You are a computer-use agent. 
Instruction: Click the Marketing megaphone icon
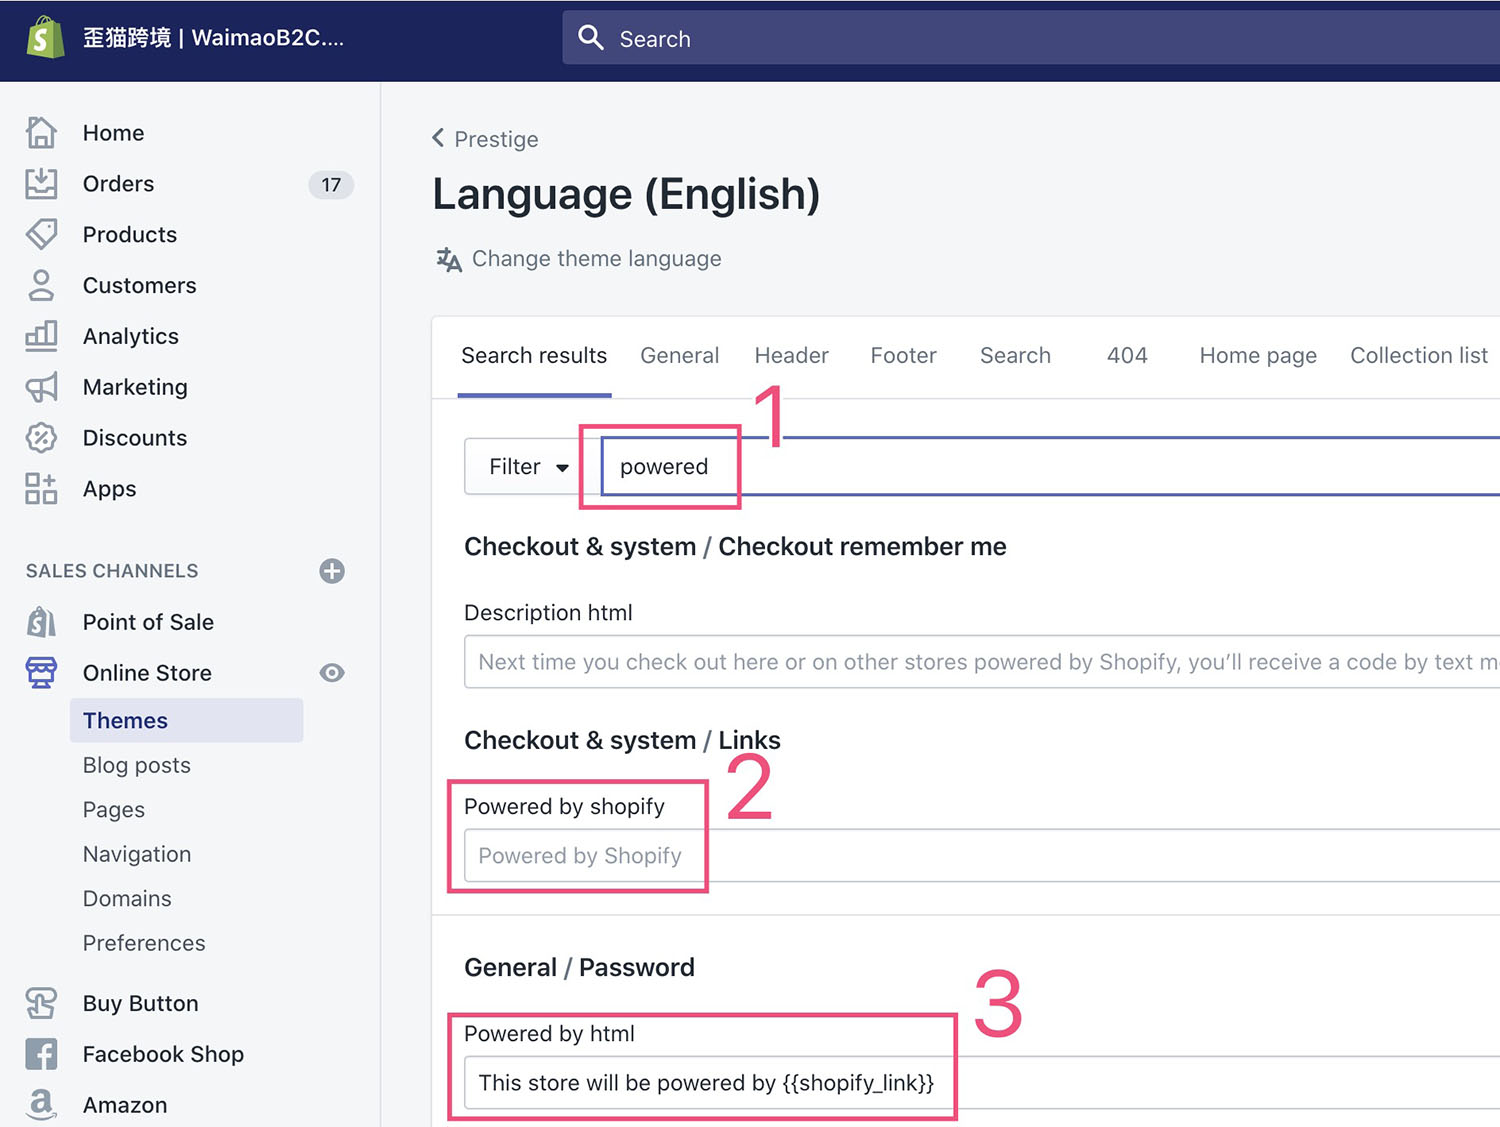click(x=41, y=387)
